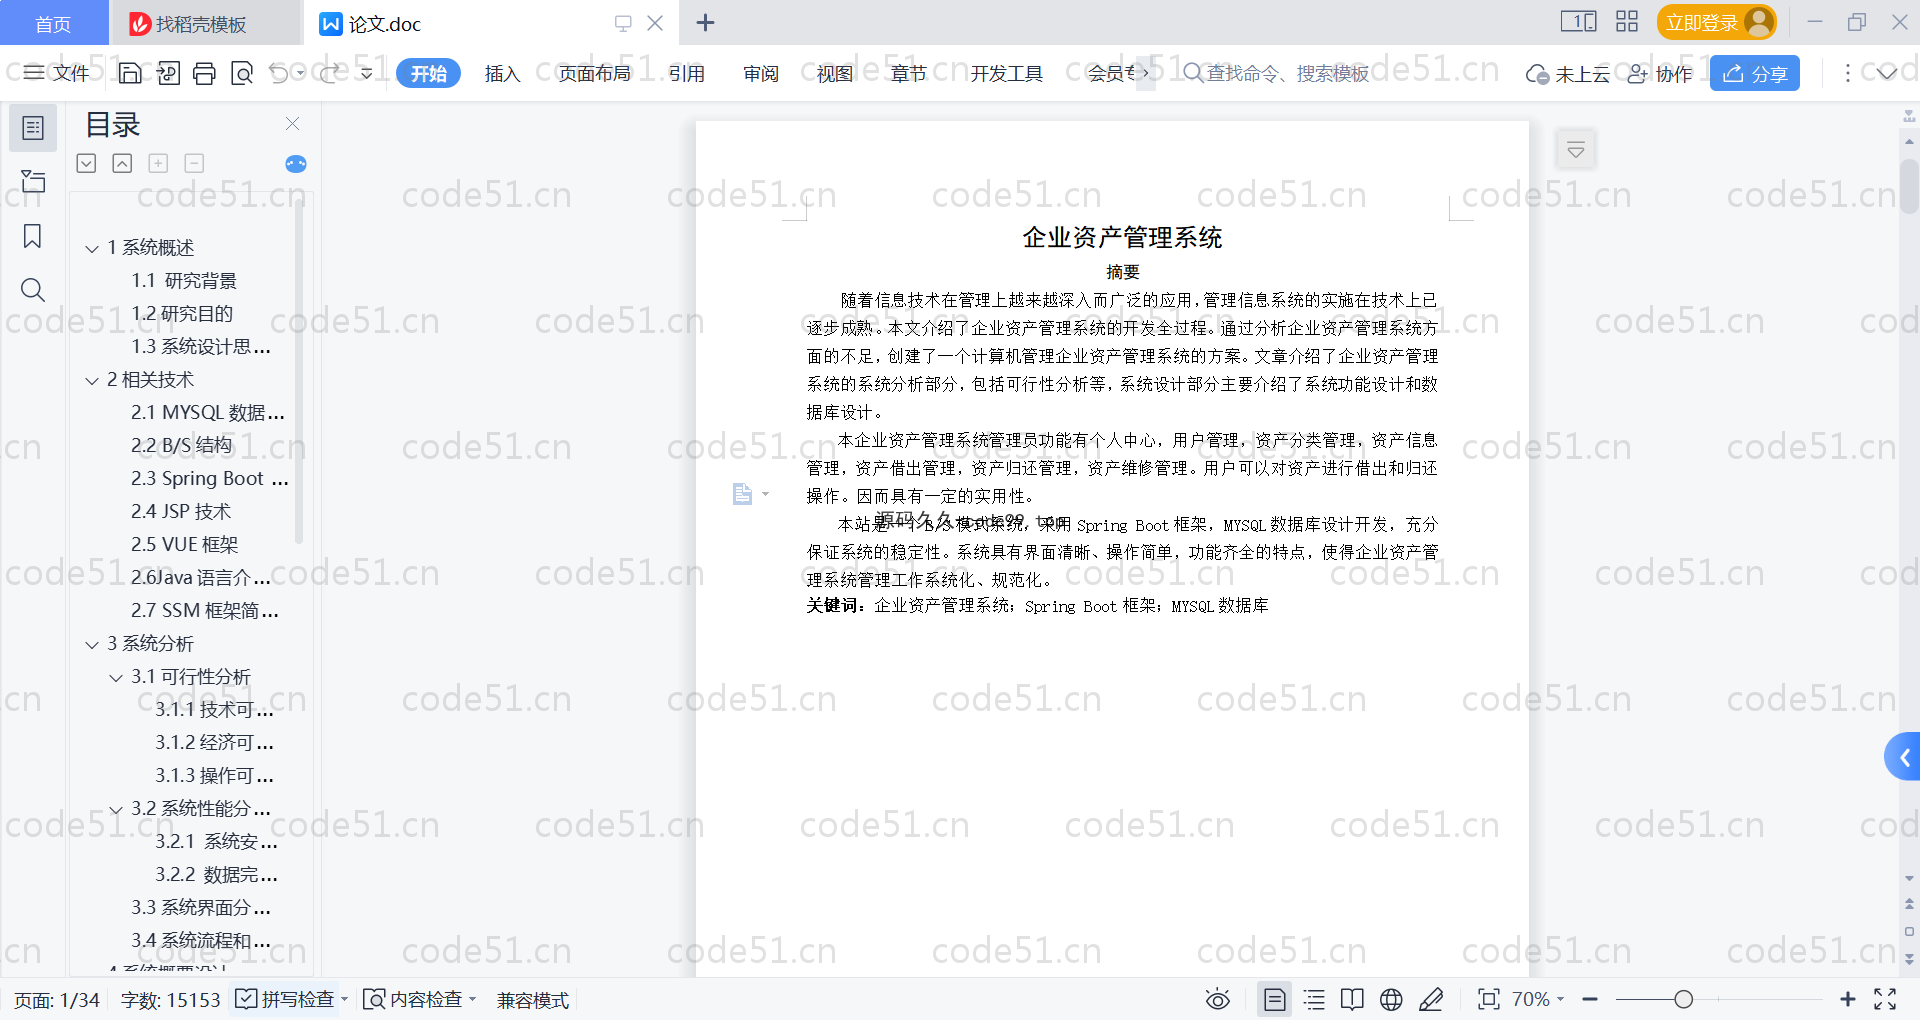Collapse the 3.1 可行性分析 node
Screen dimensions: 1920x1020
pos(116,677)
